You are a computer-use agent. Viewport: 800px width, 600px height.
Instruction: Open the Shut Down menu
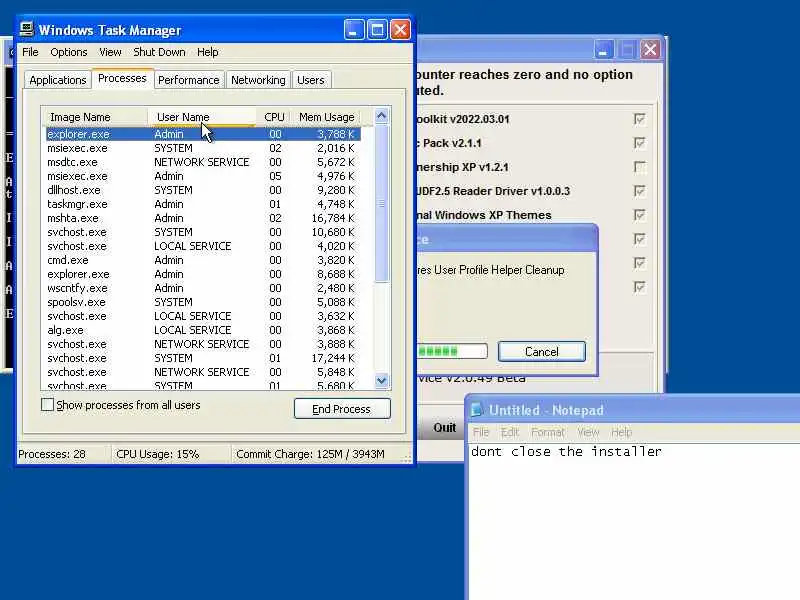coord(159,52)
